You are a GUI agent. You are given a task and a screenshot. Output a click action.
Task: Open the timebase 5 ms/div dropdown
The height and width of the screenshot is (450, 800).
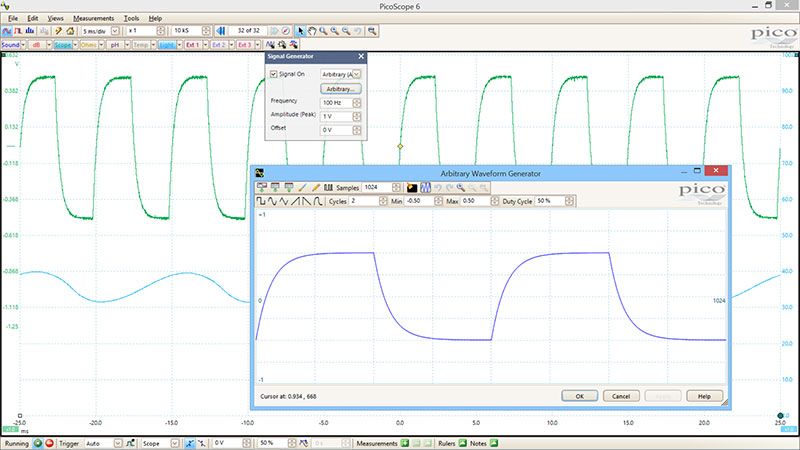click(113, 31)
